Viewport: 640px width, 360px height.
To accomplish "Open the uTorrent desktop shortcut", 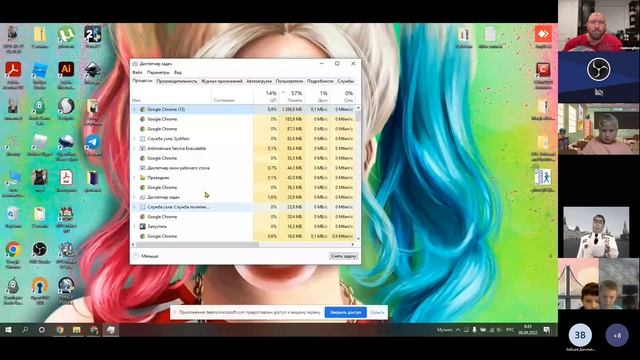I will tap(66, 37).
